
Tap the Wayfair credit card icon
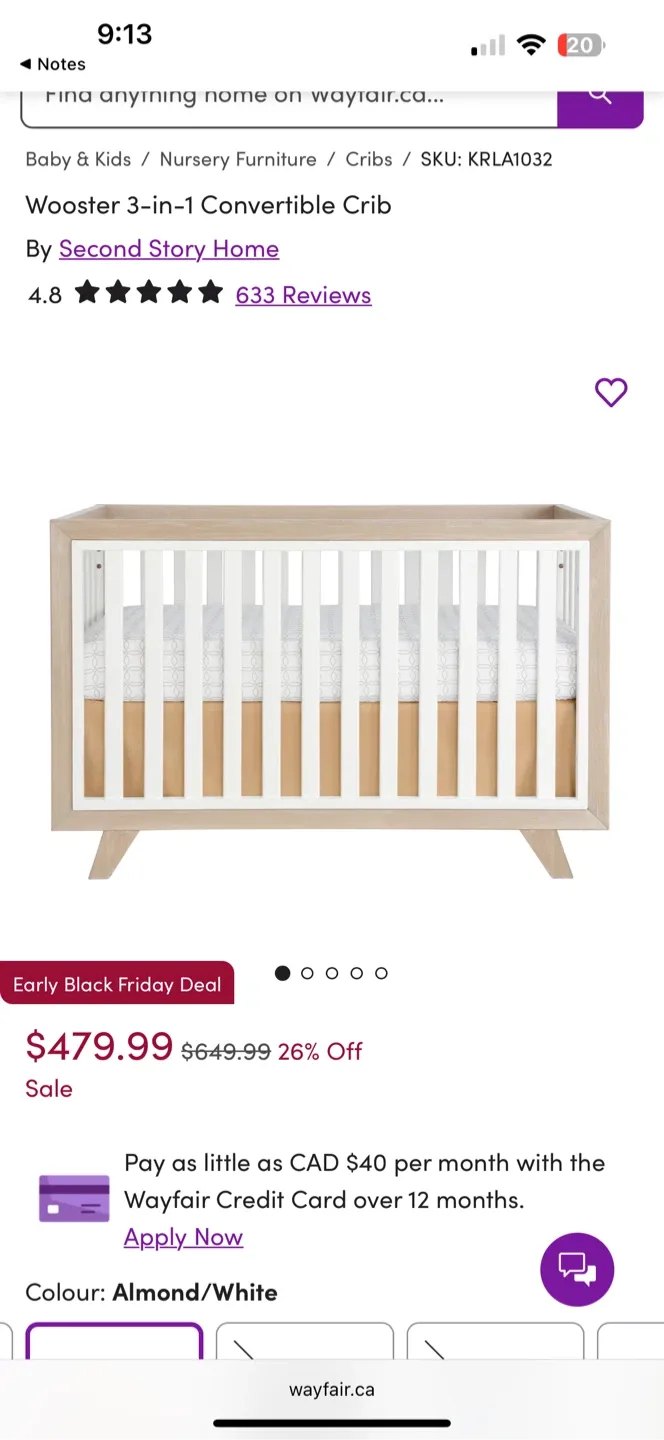click(74, 1199)
